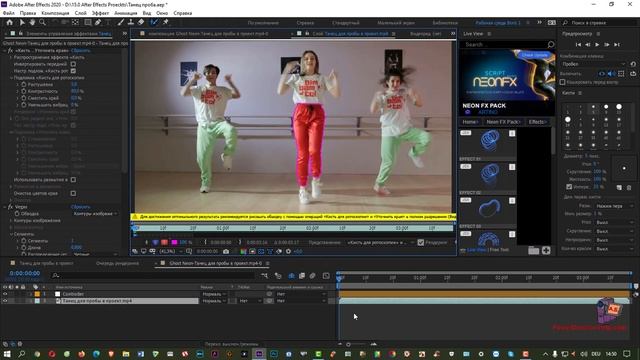Screen dimensions: 640x360
Task: Hide the Controller layer with eye icon
Action: (5, 294)
